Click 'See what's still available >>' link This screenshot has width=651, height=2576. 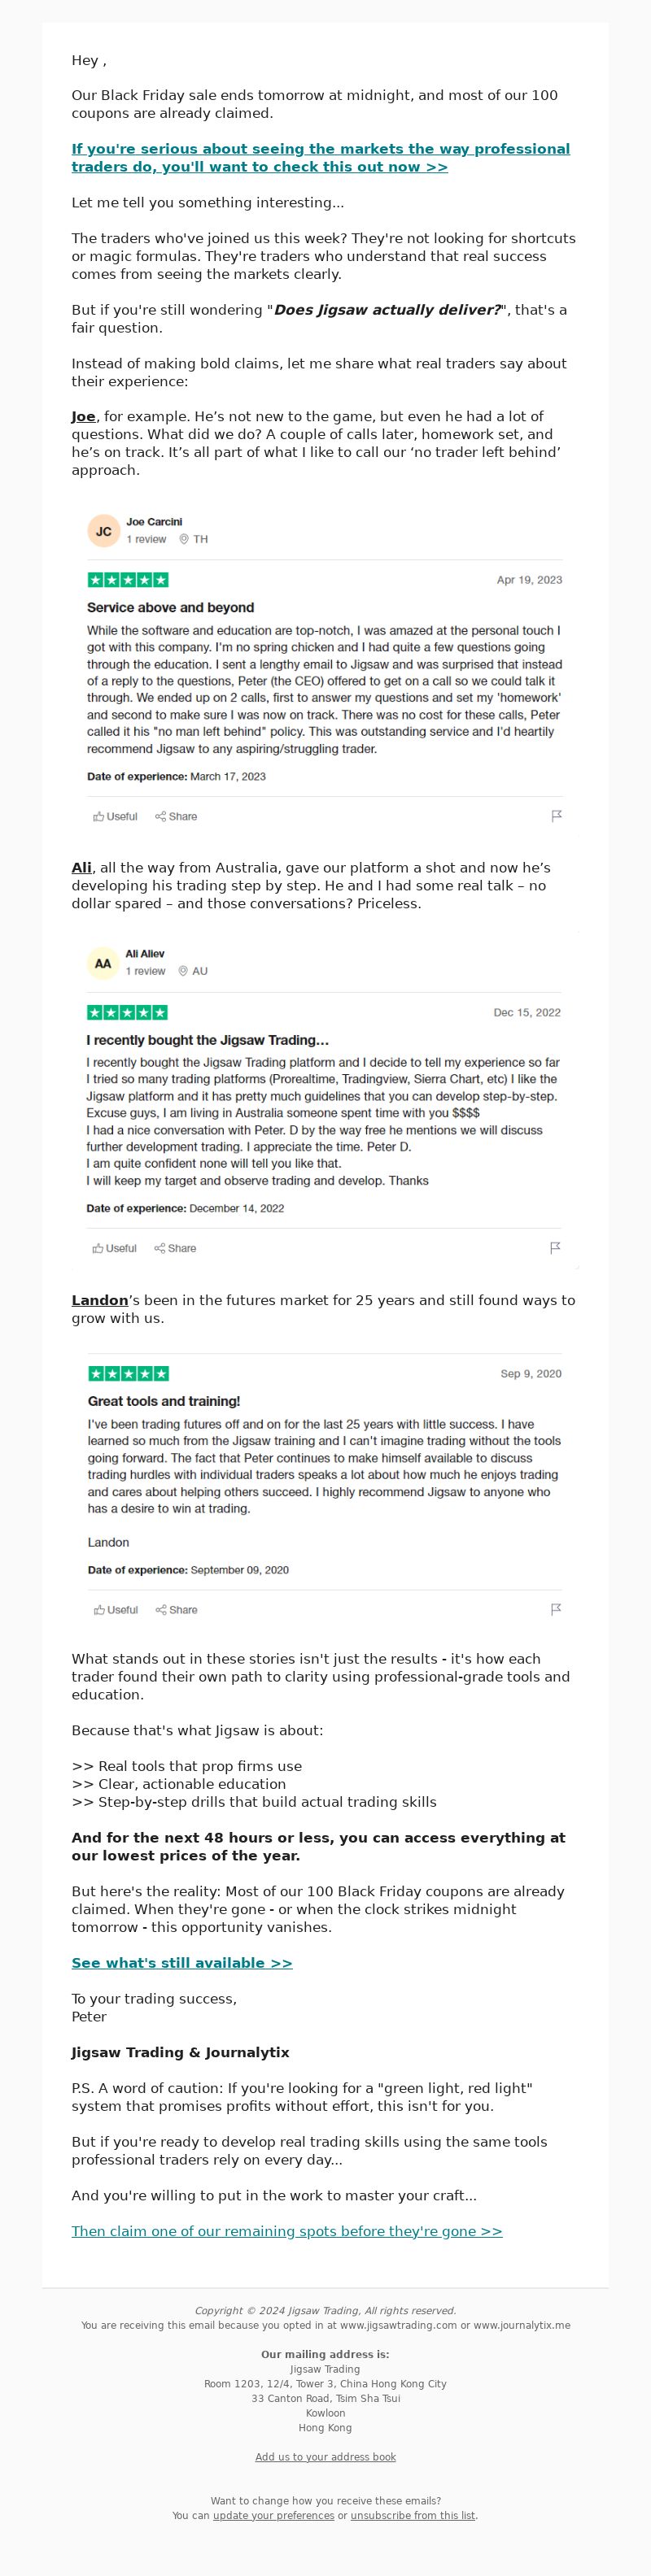click(182, 1963)
